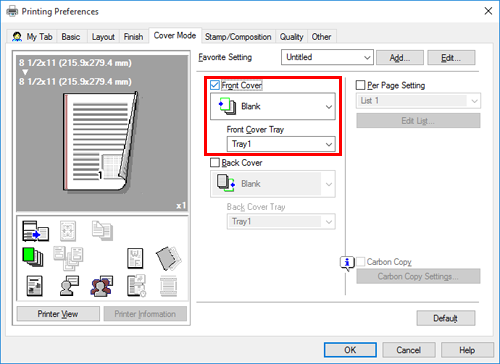This screenshot has width=500, height=364.
Task: Open the Favorite Setting Untitled dropdown
Action: point(327,57)
